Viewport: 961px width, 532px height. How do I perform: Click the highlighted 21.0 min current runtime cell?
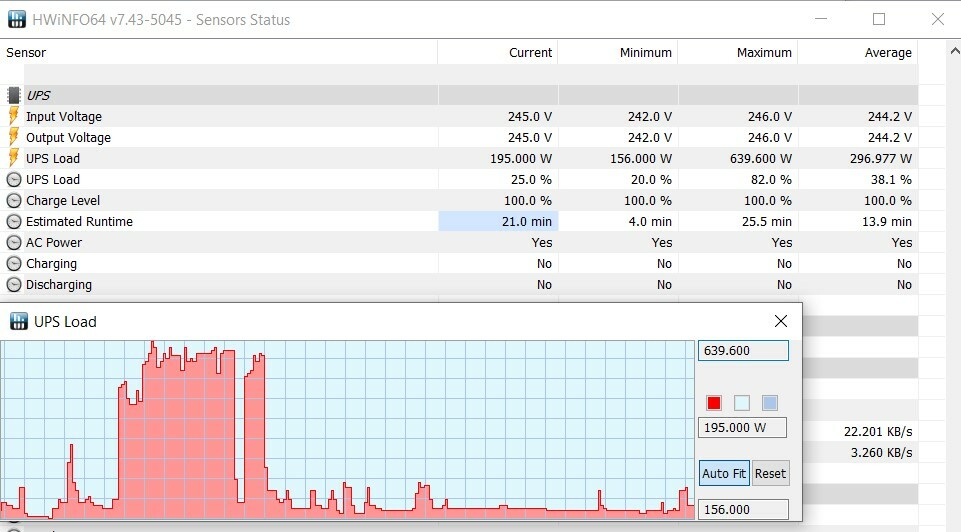(498, 221)
